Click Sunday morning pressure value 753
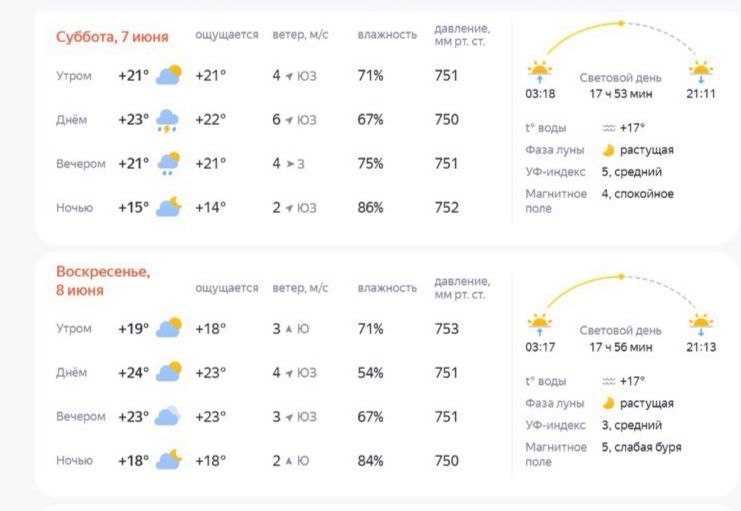741x511 pixels. [x=447, y=329]
